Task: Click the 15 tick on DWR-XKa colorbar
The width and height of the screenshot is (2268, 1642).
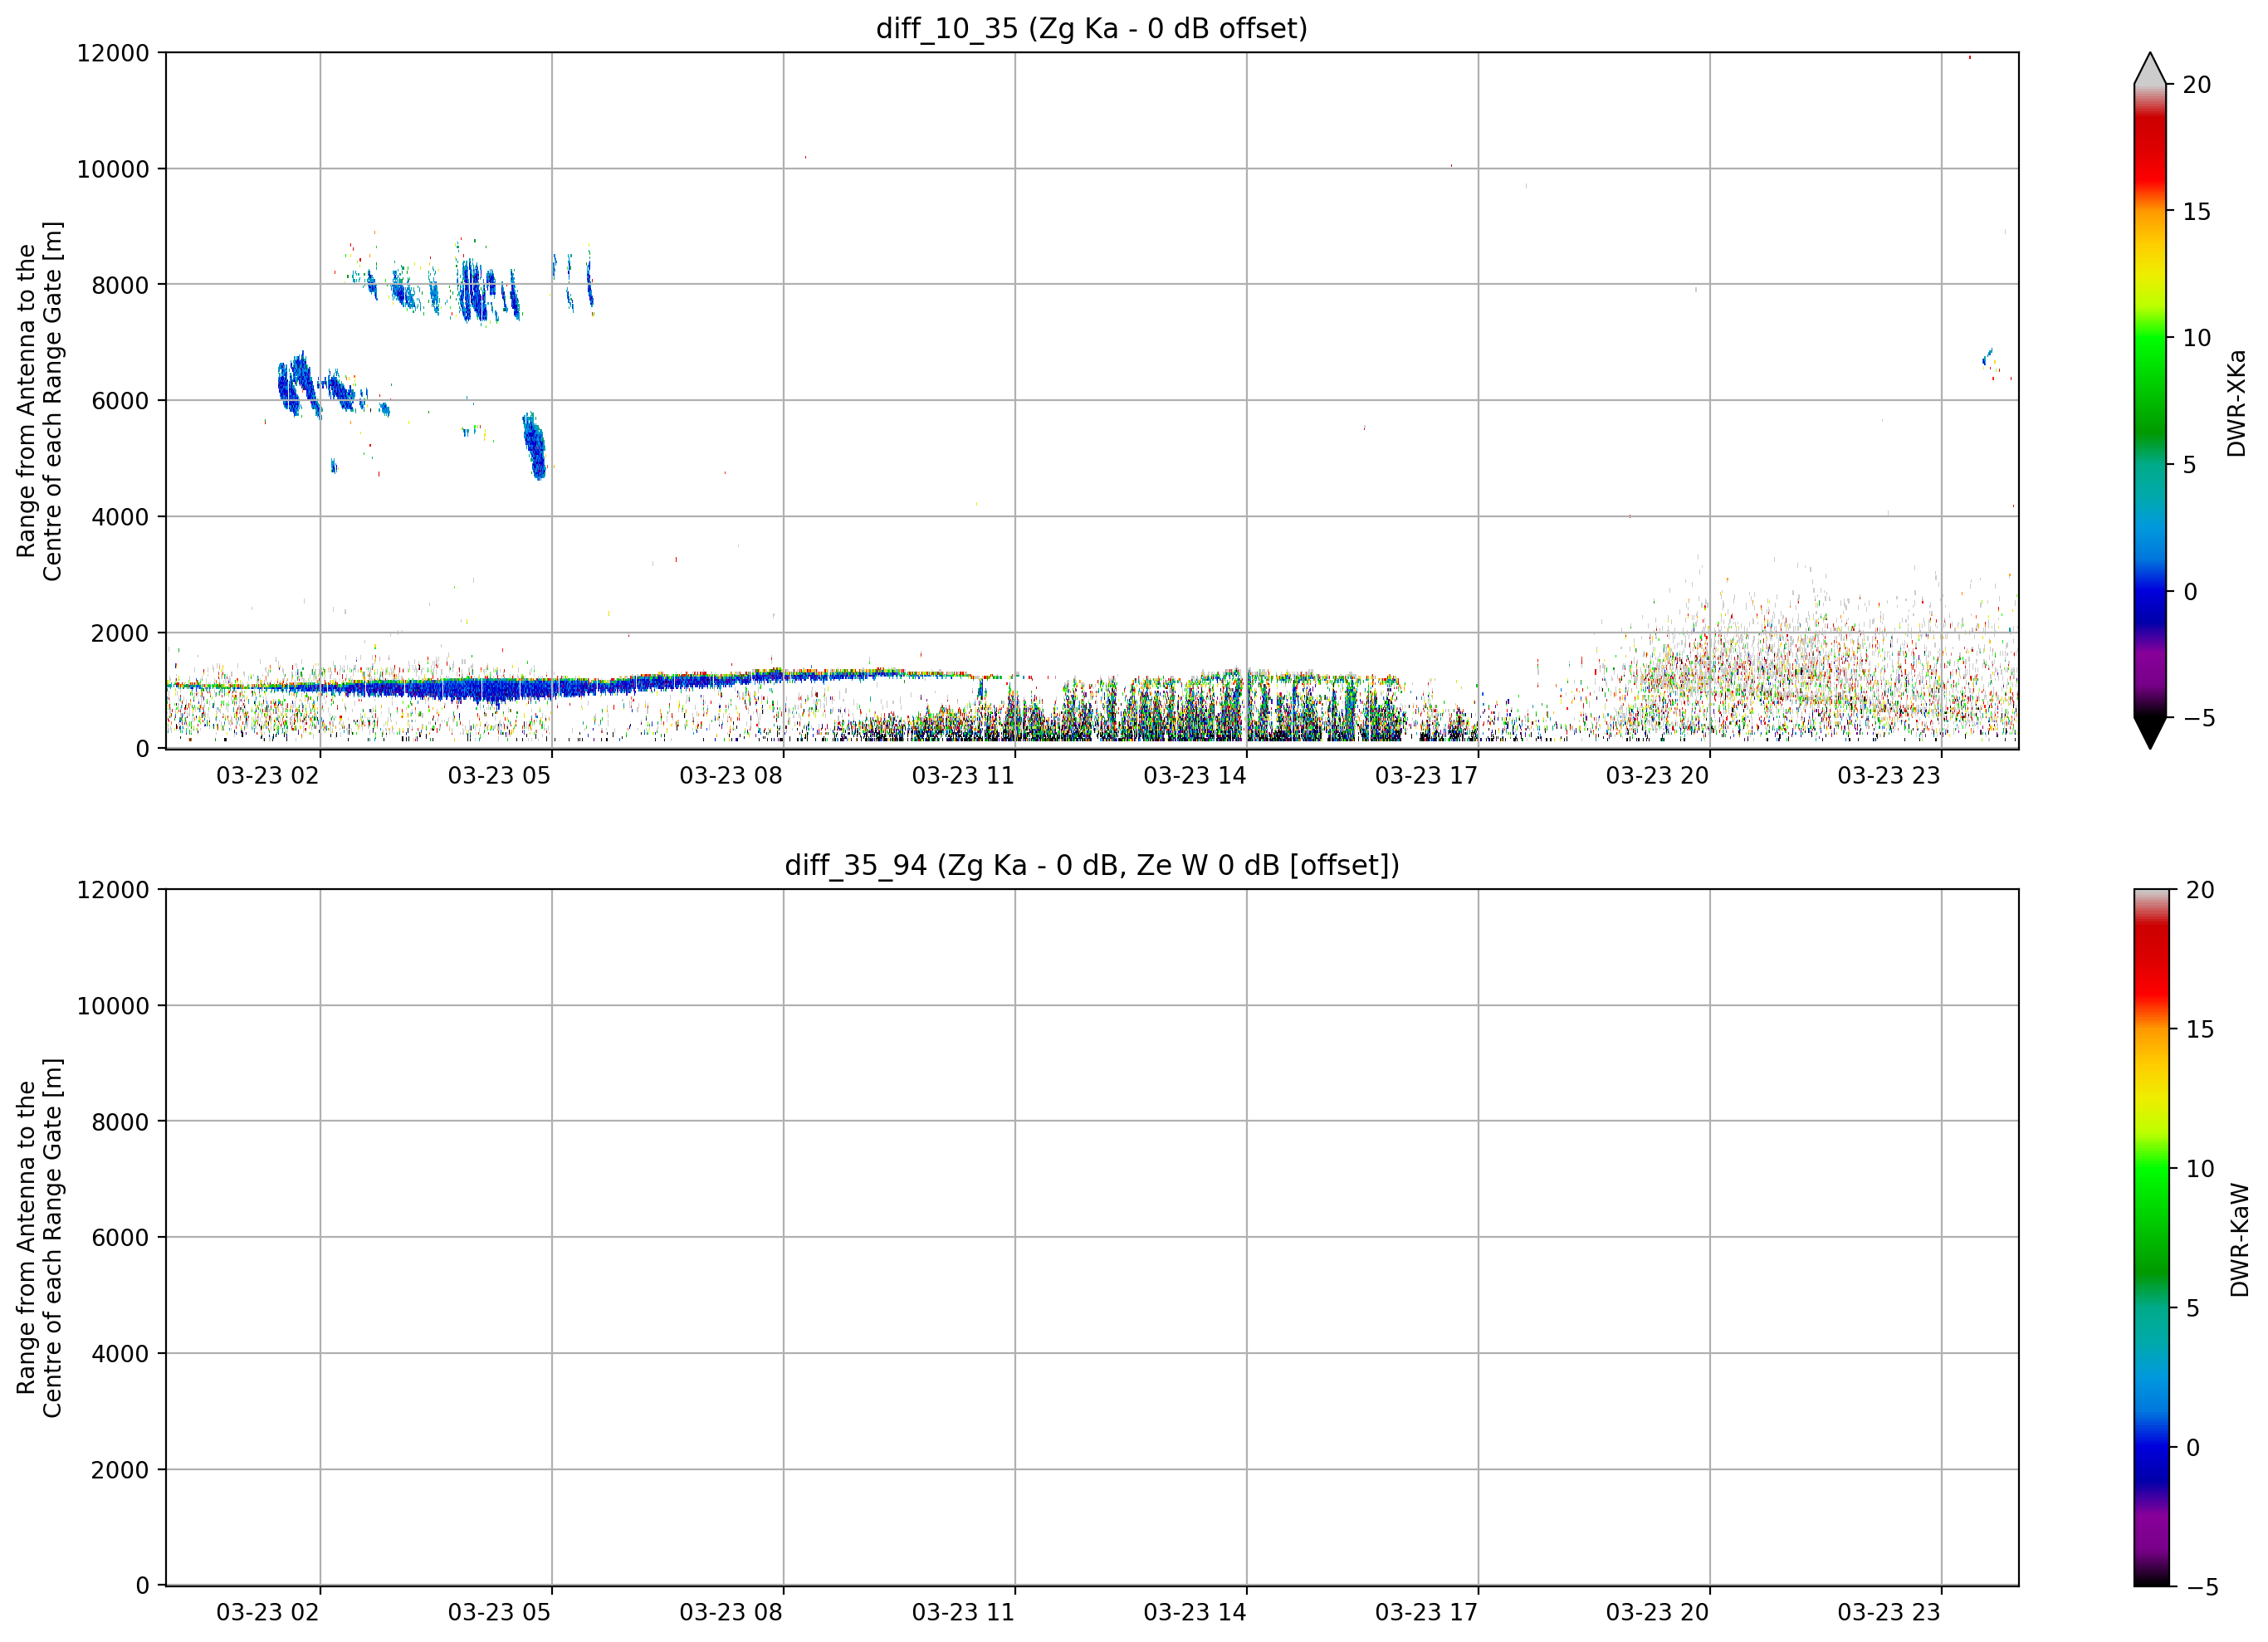Action: (x=2195, y=212)
